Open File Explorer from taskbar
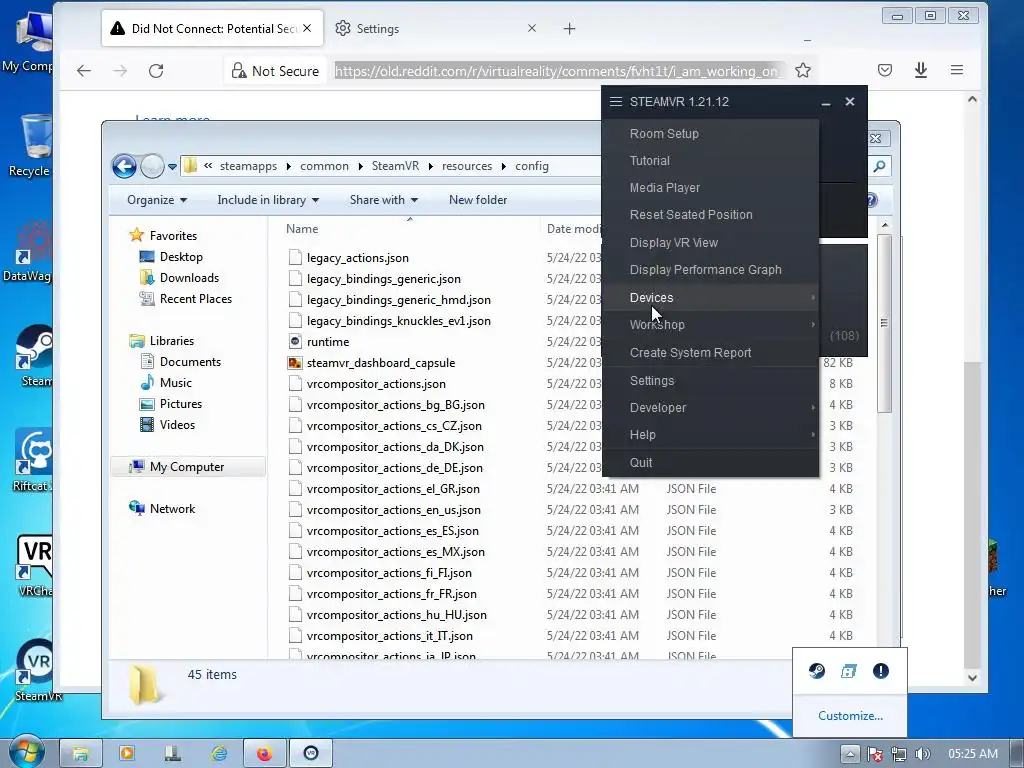The width and height of the screenshot is (1024, 768). pos(81,754)
